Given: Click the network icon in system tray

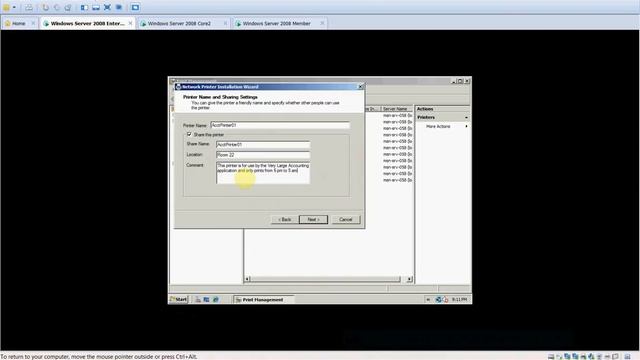Looking at the screenshot, I should (x=438, y=300).
